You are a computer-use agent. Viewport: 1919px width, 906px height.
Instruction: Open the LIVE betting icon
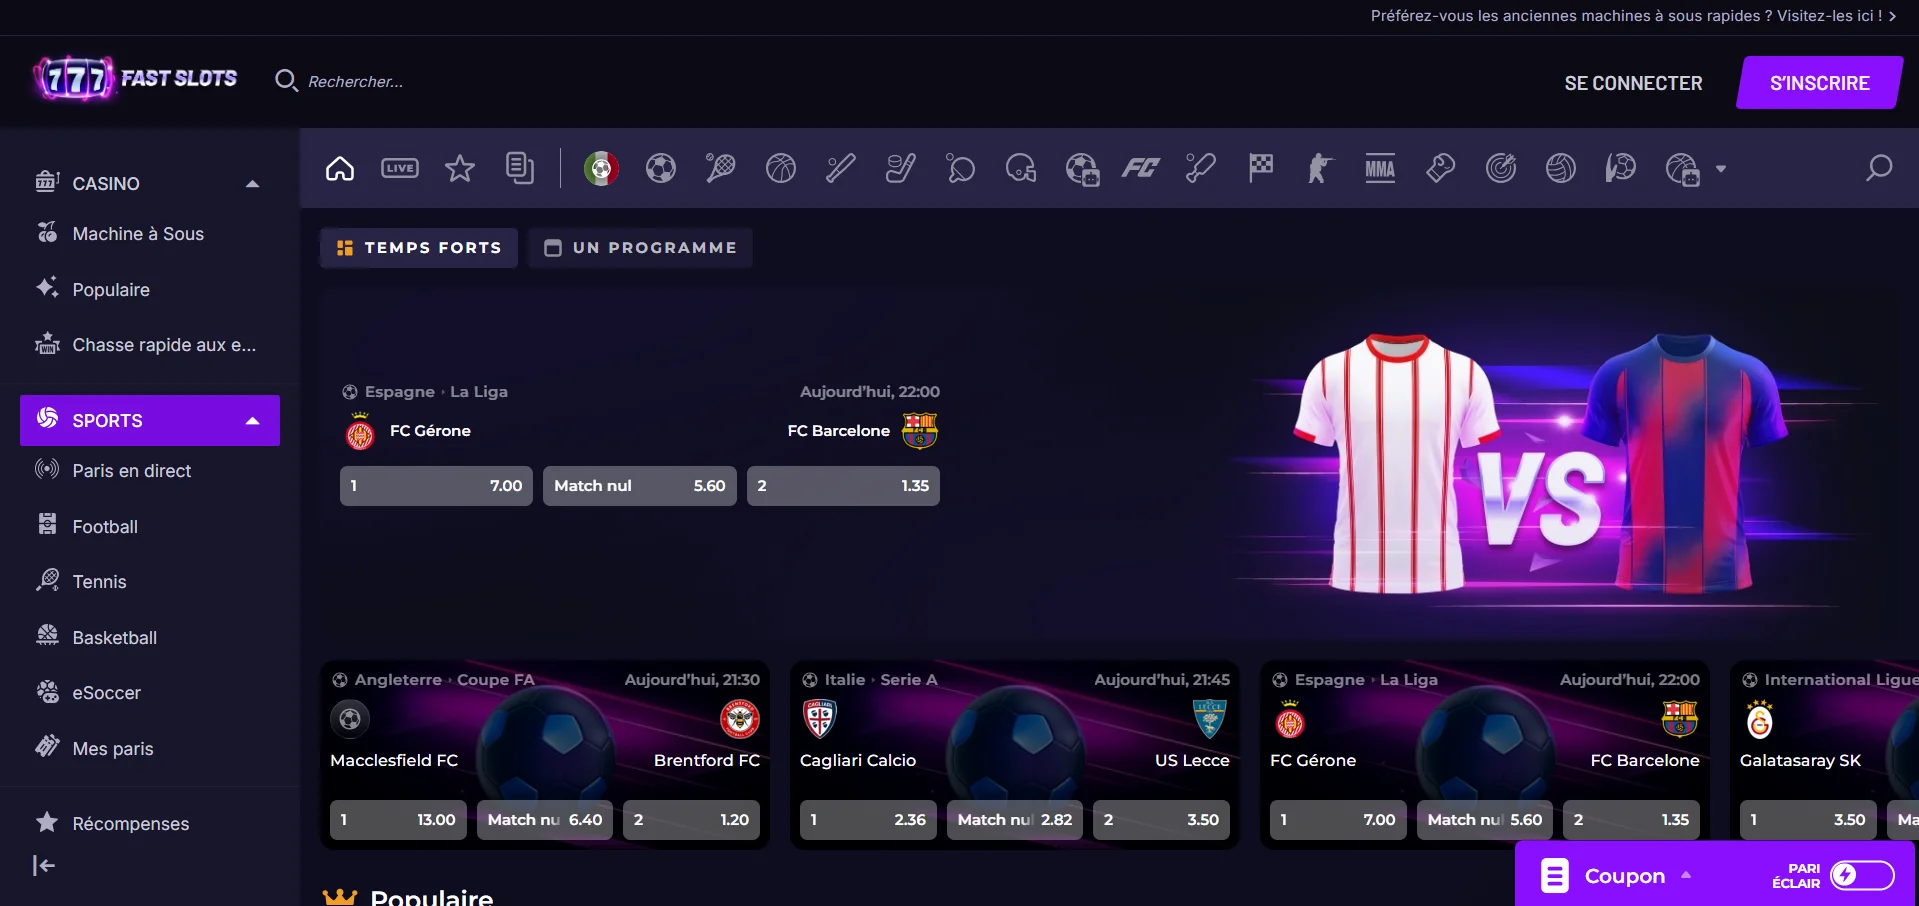click(400, 168)
